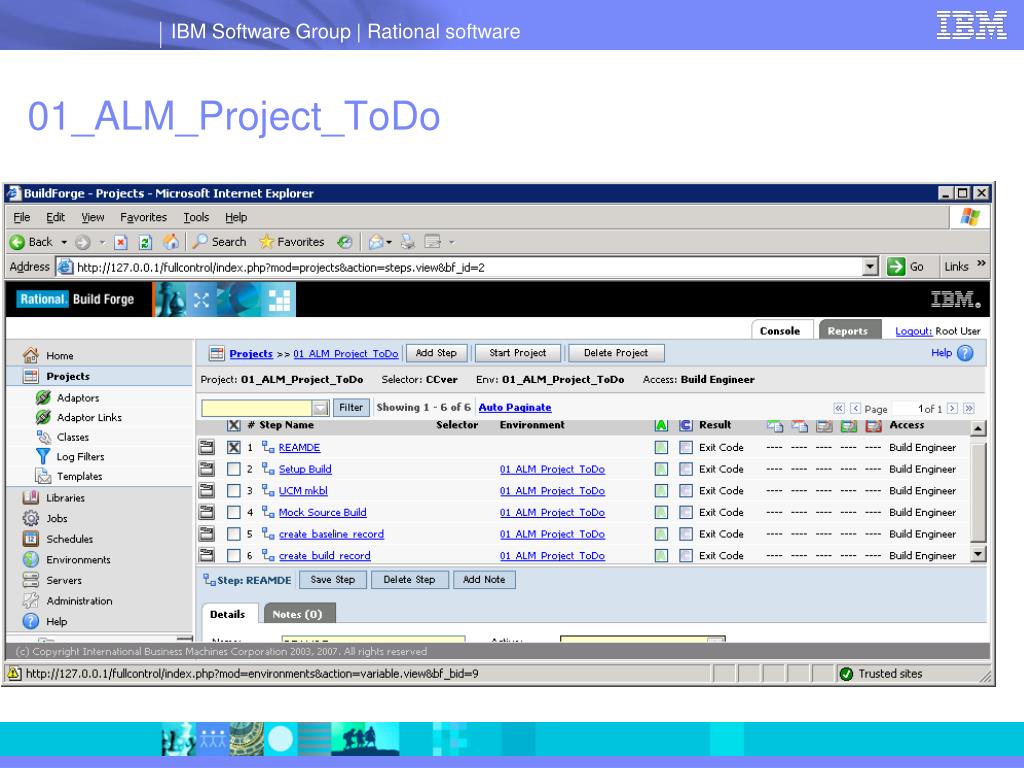1024x768 pixels.
Task: Open Classes in sidebar
Action: [x=72, y=437]
